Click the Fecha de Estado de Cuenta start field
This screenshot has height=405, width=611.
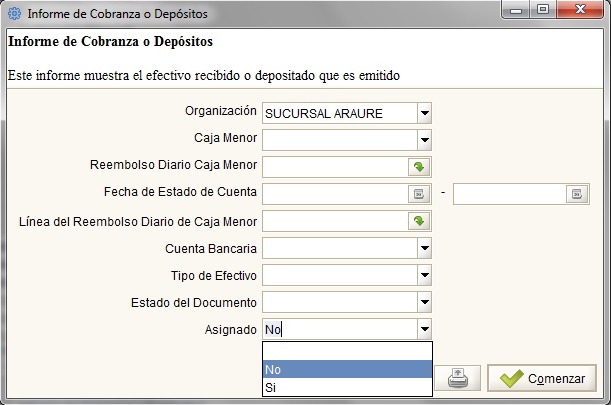coord(335,194)
